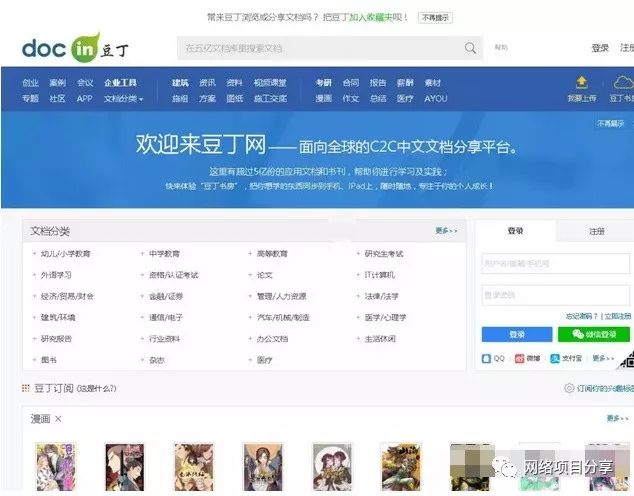Viewport: 634px width, 496px height.
Task: Open the cloud 豆丁书房 icon
Action: pos(623,82)
